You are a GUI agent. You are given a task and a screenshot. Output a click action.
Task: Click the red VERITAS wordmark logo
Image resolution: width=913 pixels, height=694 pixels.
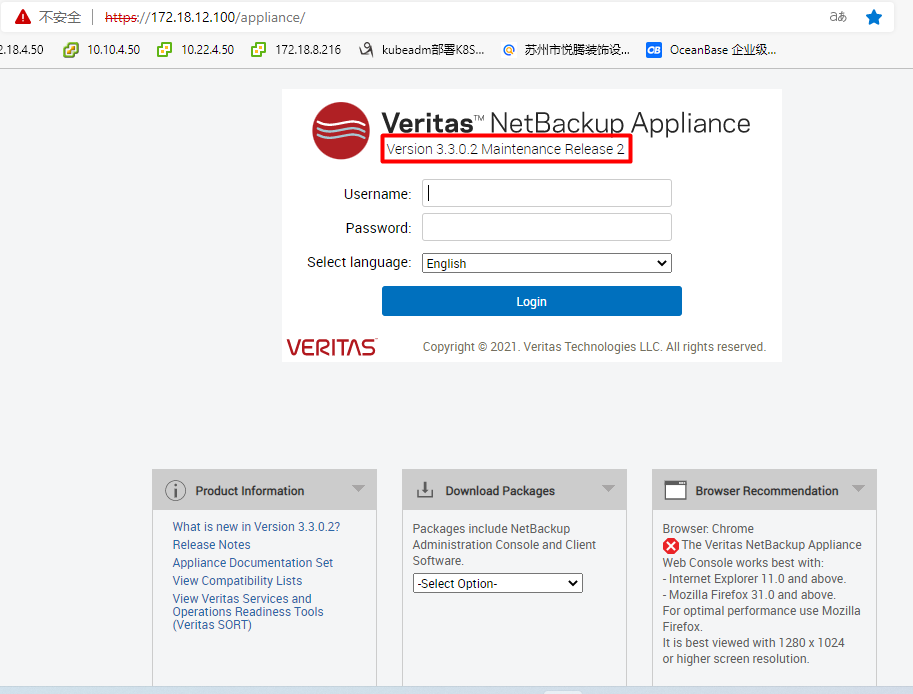[331, 347]
